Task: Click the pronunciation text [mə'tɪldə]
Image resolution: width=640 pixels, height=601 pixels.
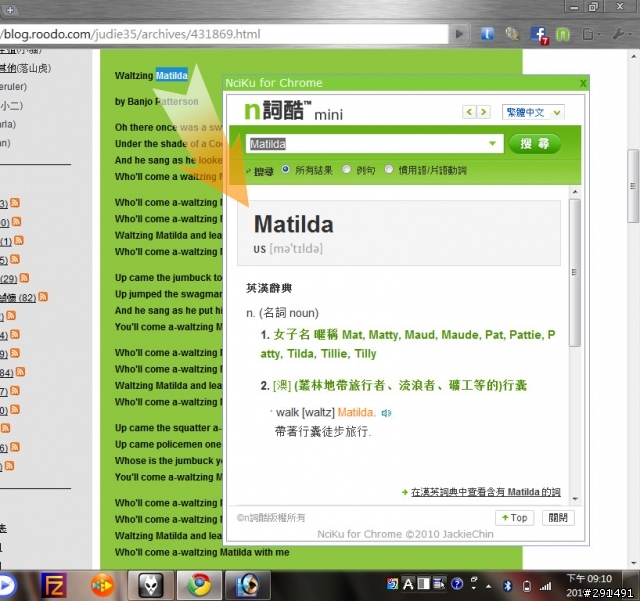Action: [296, 249]
